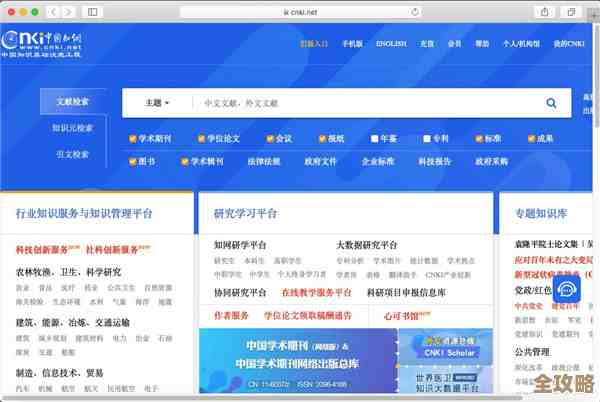
Task: Toggle the 会议 checkbox
Action: tap(270, 139)
